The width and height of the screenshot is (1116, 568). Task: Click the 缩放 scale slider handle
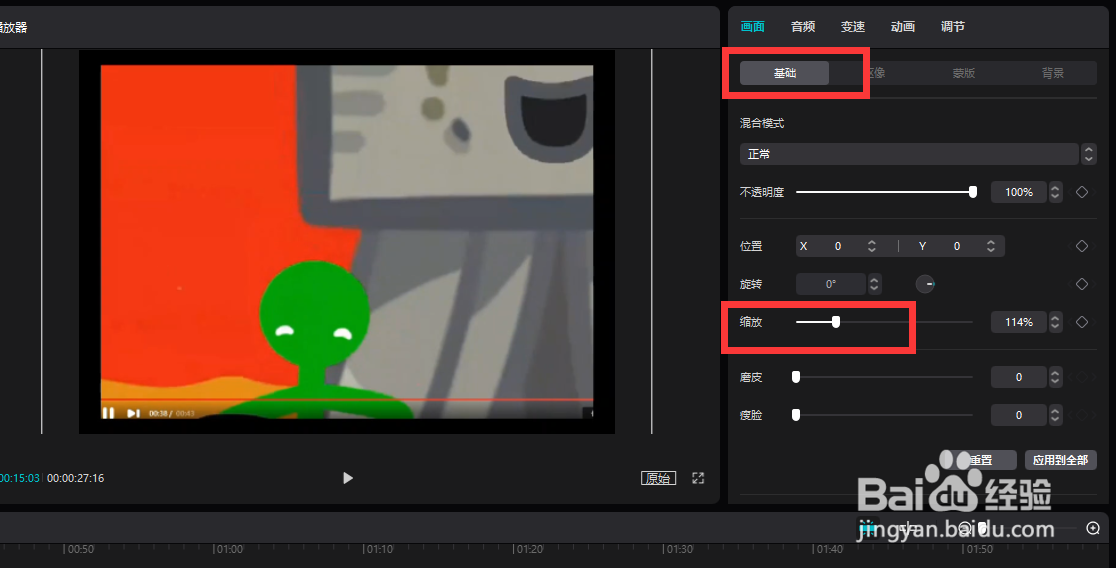click(x=836, y=322)
